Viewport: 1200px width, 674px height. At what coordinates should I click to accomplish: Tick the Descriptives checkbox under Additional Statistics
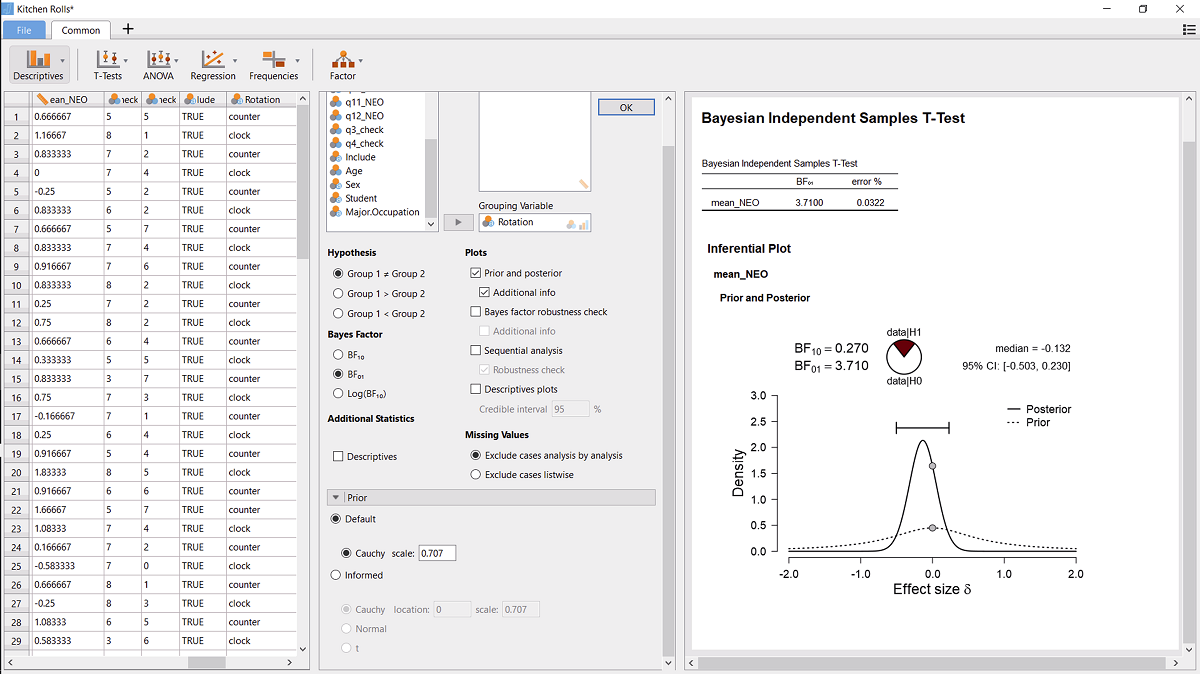(x=339, y=457)
